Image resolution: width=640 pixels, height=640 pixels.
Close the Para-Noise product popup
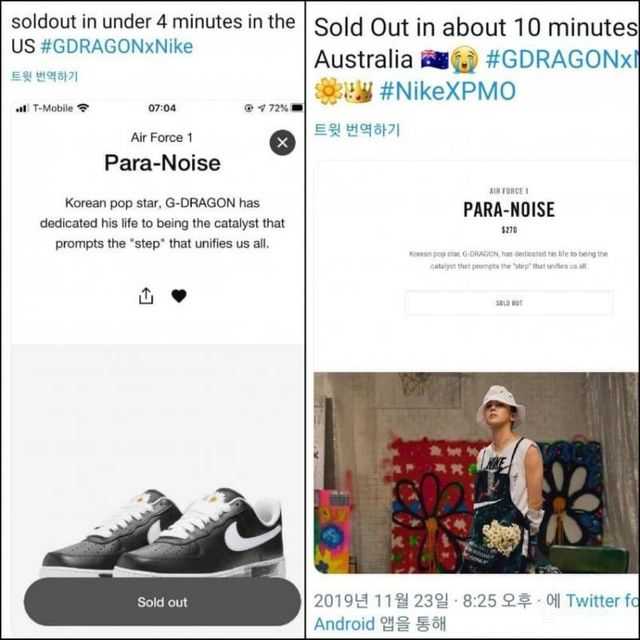[x=282, y=143]
